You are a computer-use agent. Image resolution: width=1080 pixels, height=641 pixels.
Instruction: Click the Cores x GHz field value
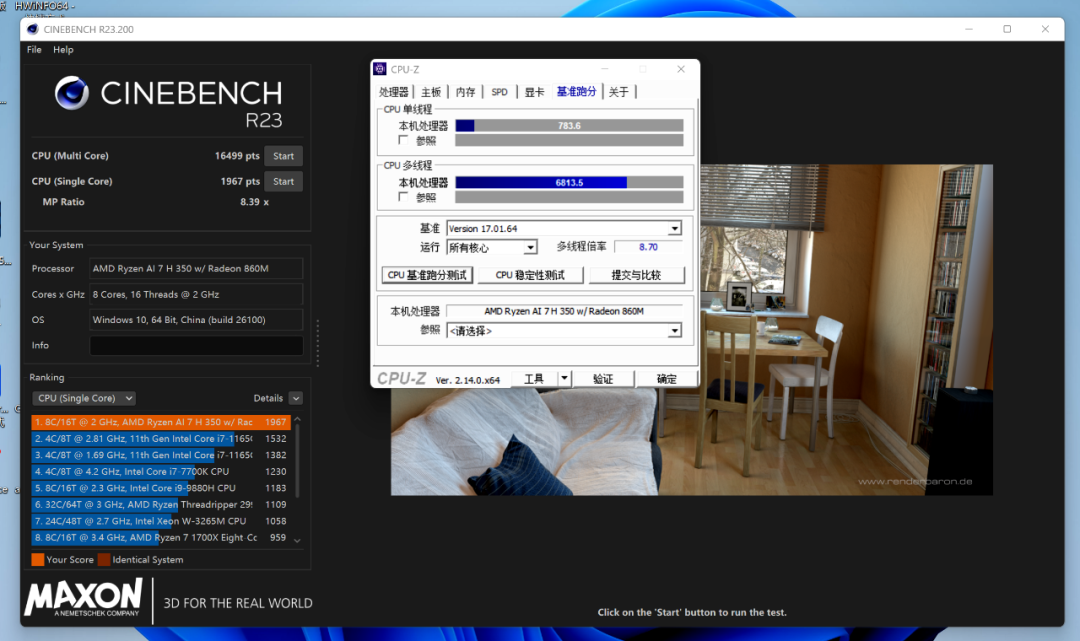tap(196, 294)
